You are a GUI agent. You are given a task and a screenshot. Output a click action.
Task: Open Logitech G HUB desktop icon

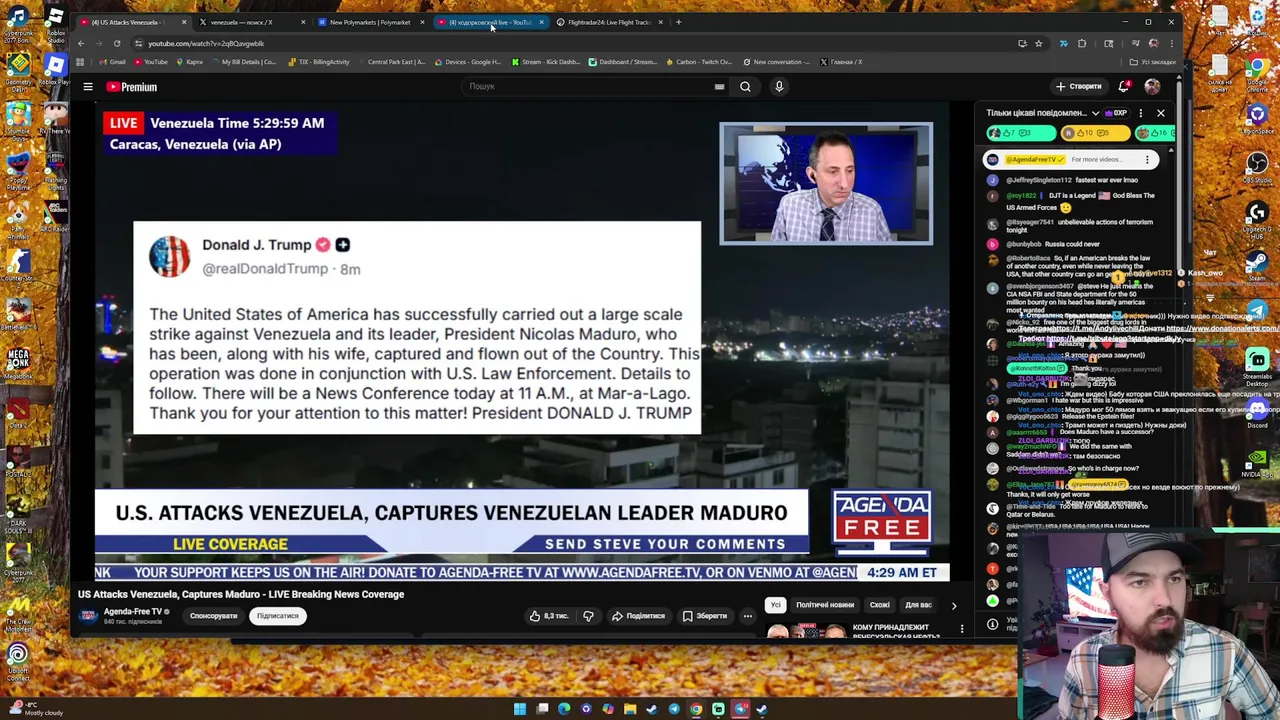click(1257, 216)
